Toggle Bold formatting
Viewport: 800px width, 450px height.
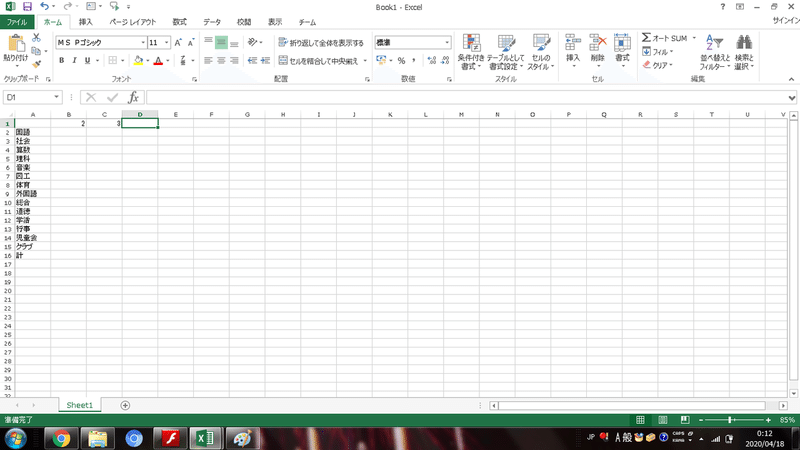(62, 60)
